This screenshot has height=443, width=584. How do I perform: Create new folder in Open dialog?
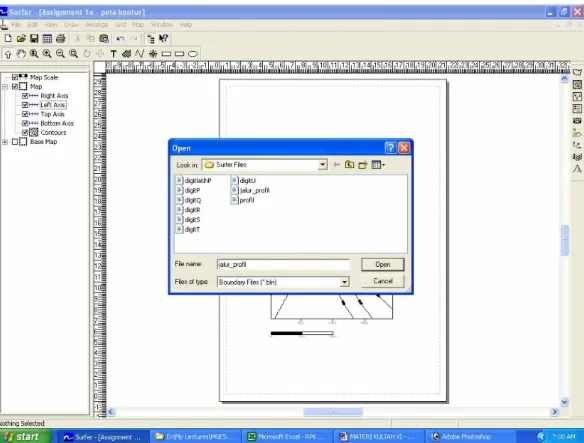coord(363,165)
